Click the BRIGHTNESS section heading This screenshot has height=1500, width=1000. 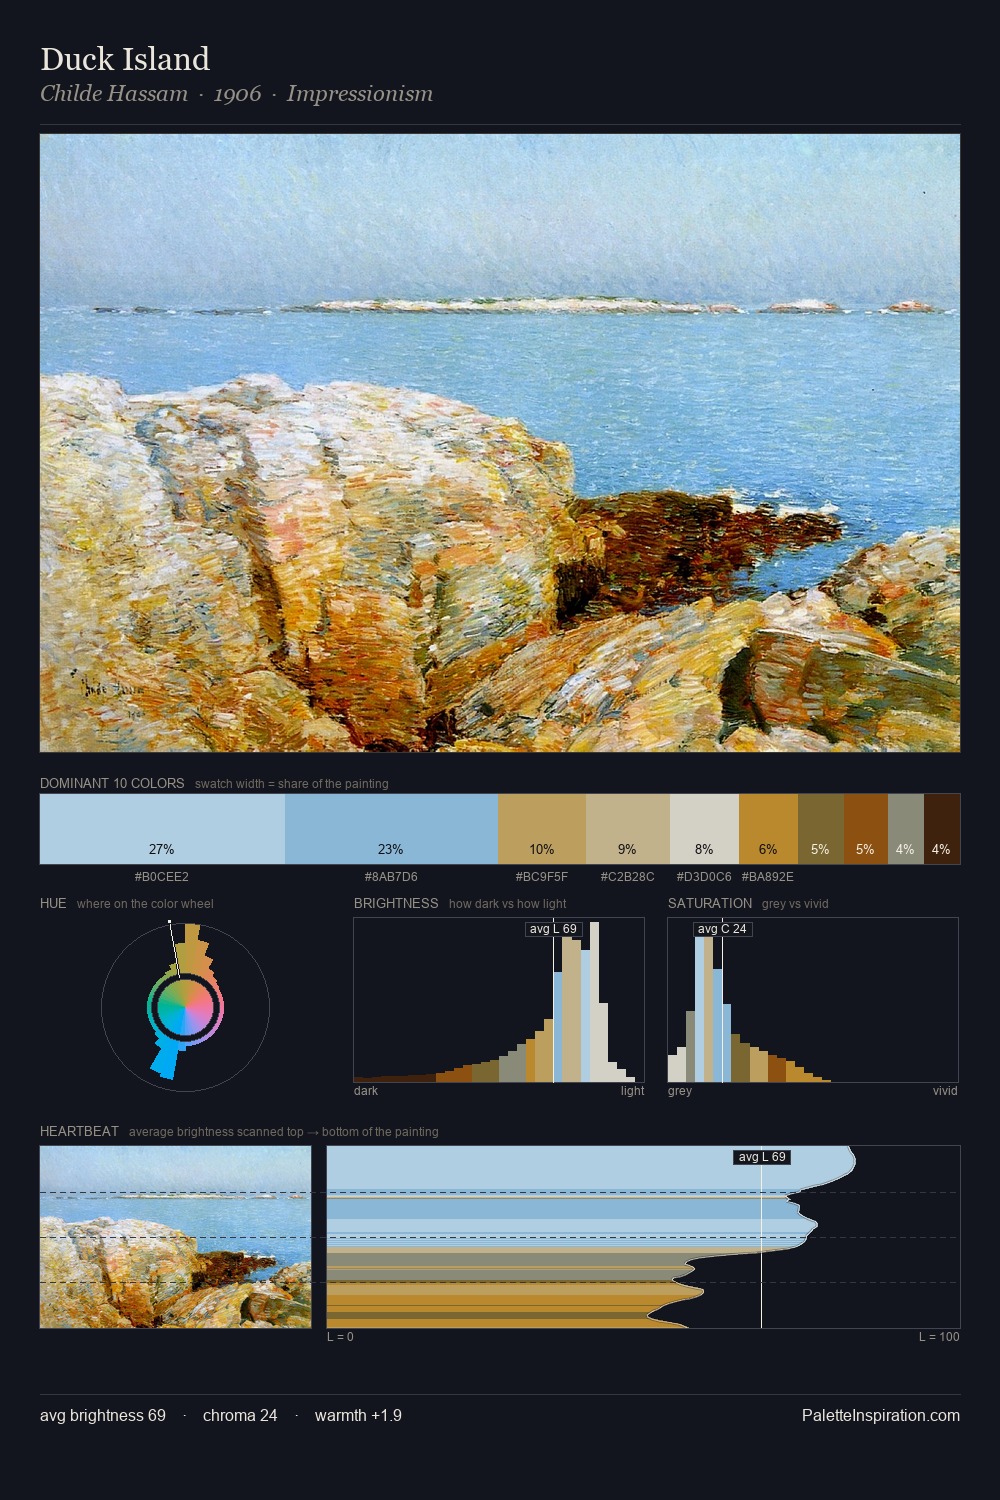396,903
